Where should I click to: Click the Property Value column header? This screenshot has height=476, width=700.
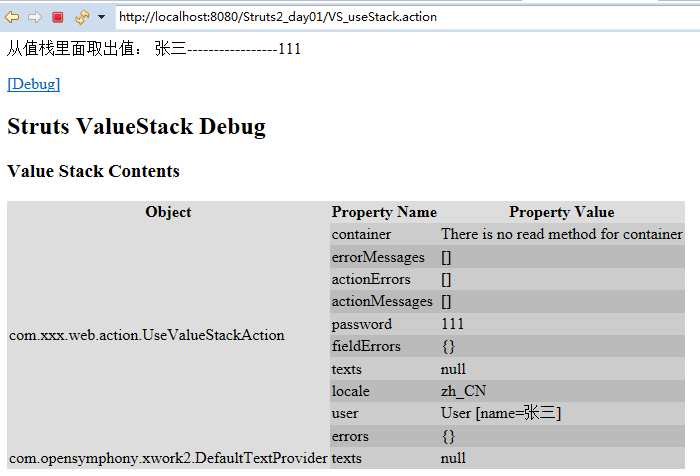click(562, 212)
